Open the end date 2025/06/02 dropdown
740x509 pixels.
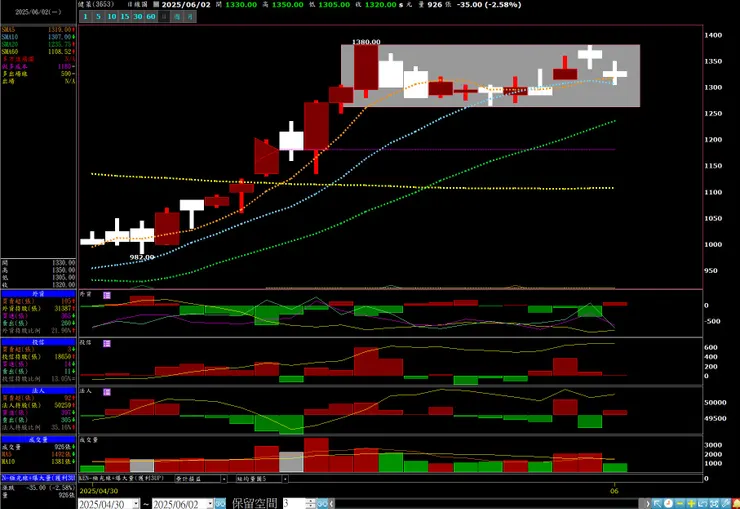click(x=210, y=504)
